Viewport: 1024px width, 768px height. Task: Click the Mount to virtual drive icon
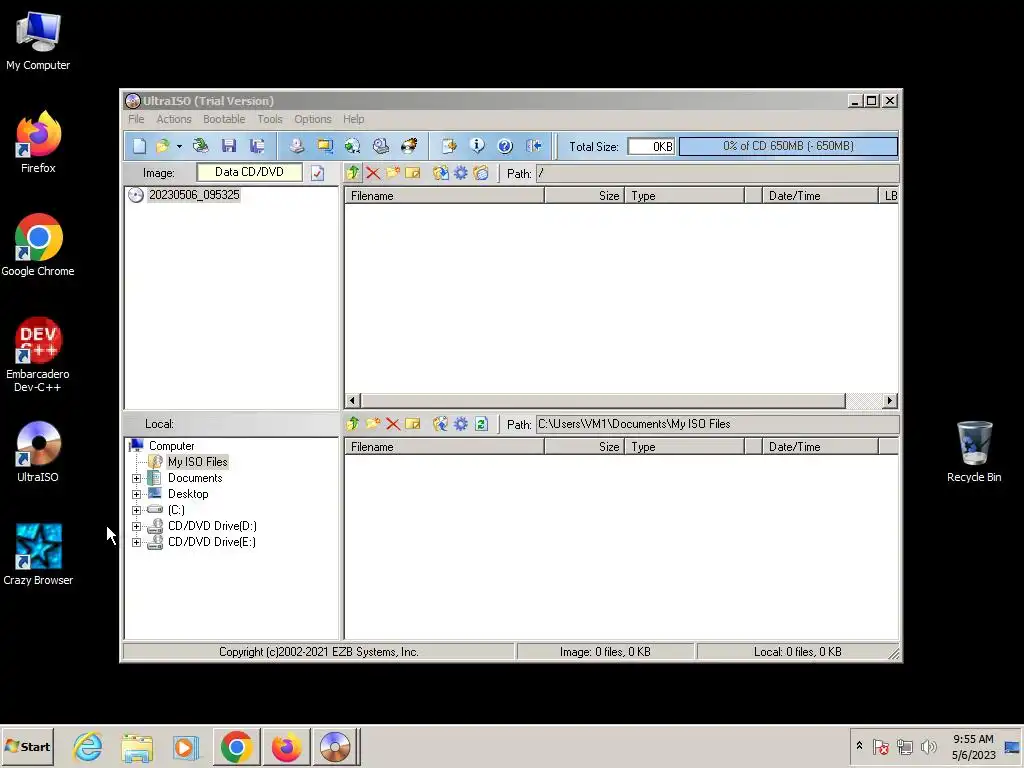click(381, 146)
